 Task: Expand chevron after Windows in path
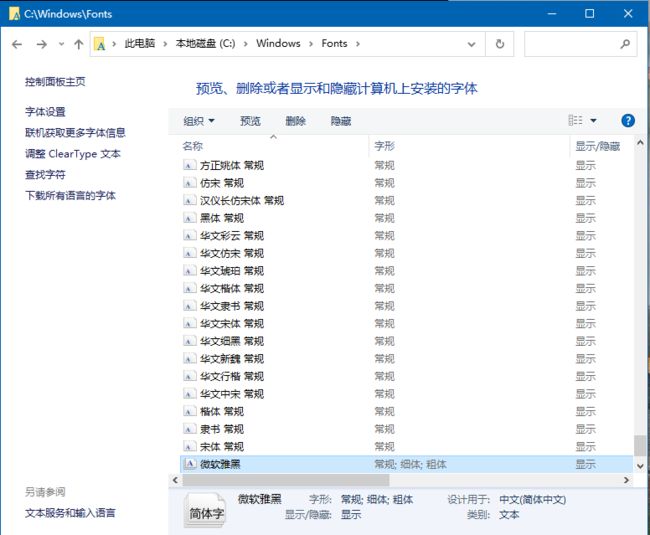[311, 44]
